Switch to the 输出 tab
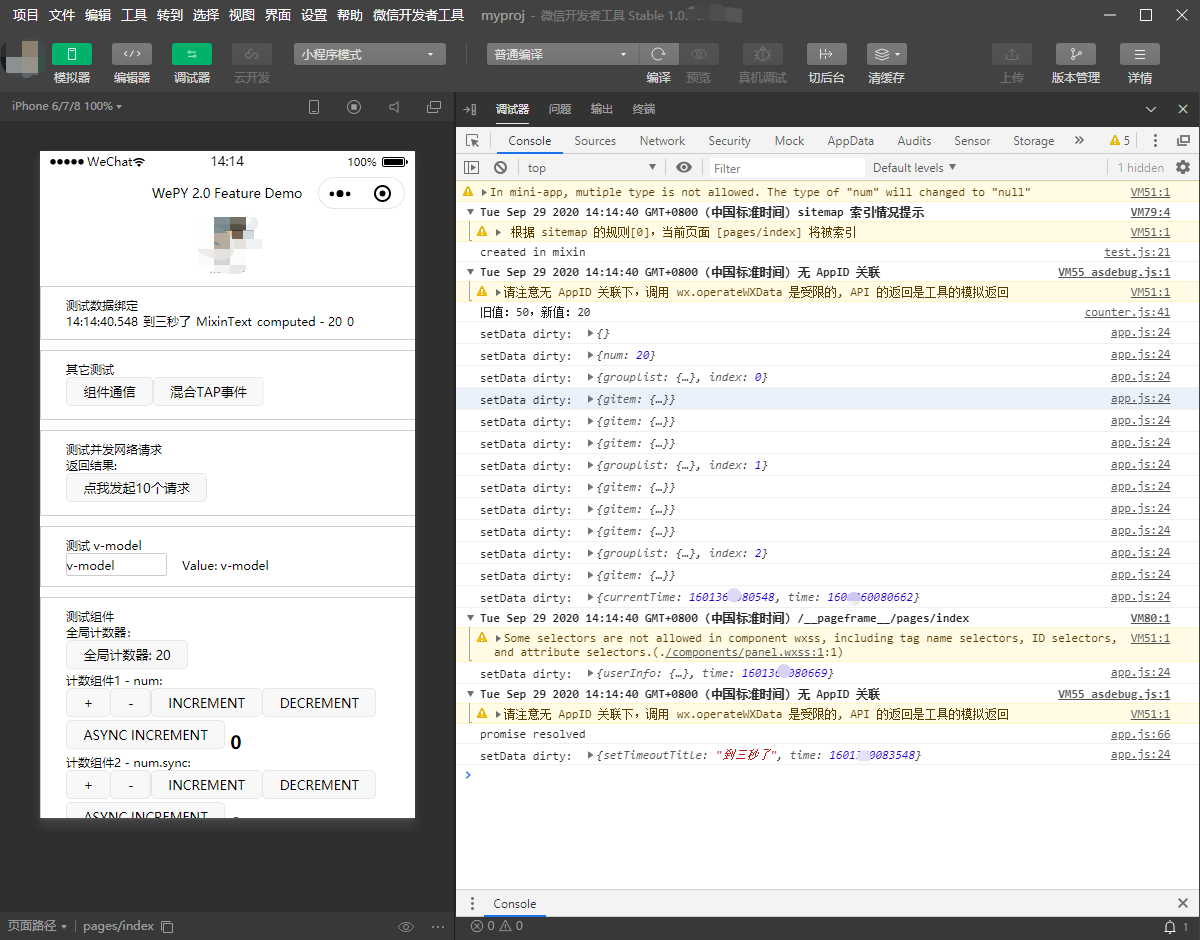 pyautogui.click(x=602, y=109)
